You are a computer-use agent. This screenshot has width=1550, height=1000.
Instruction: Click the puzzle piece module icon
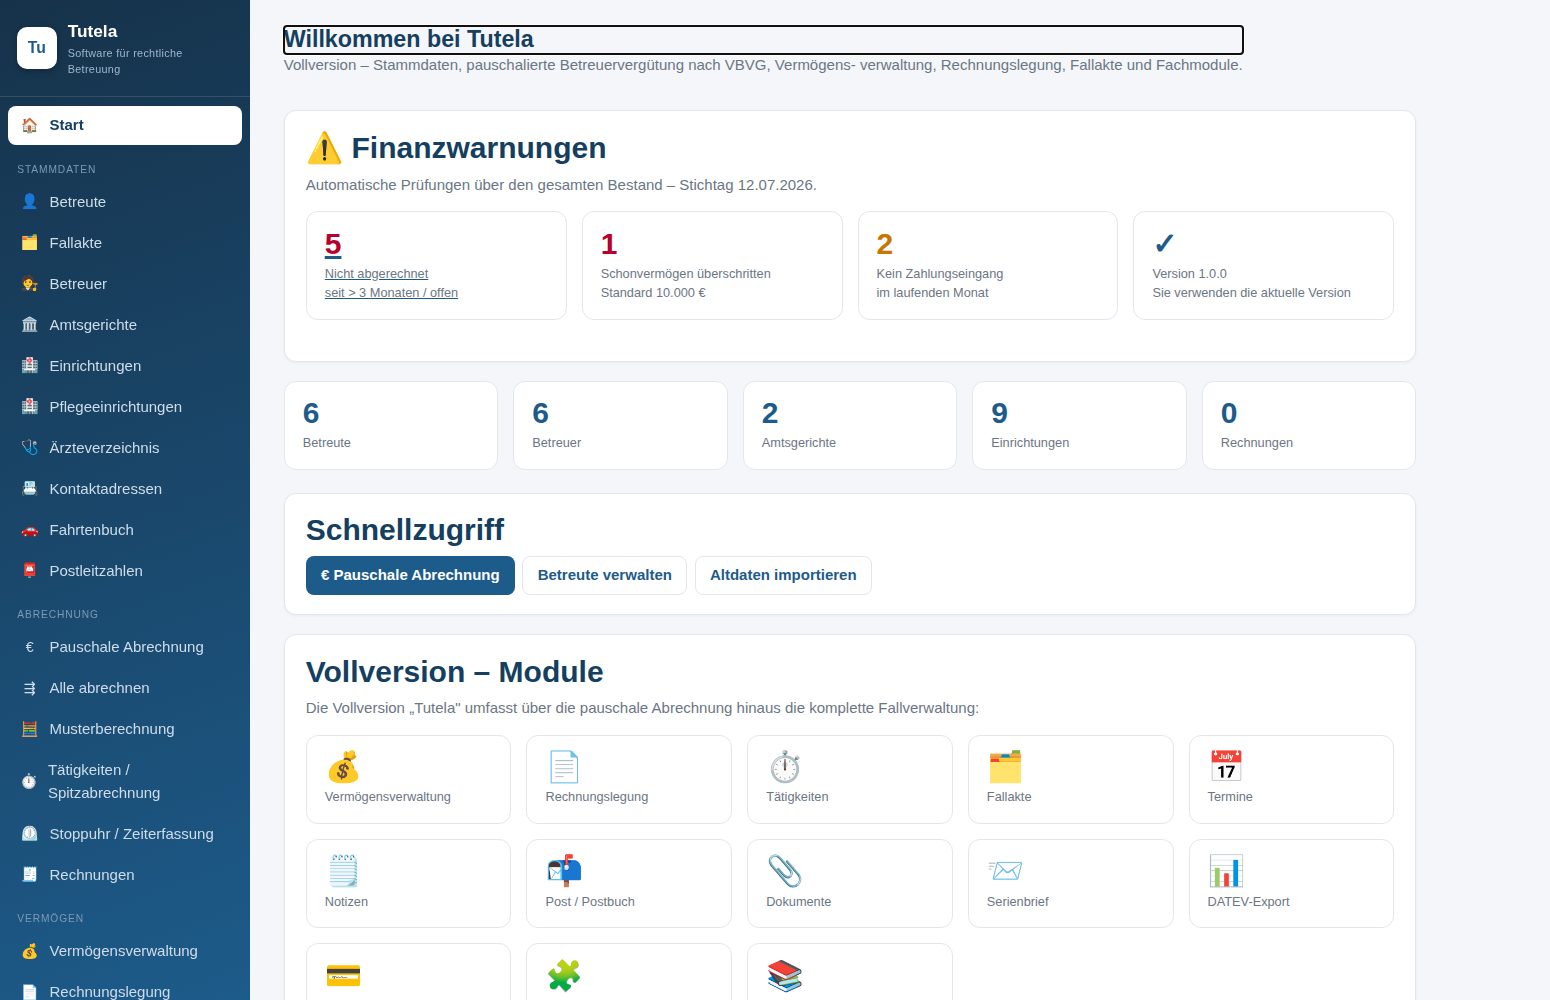pyautogui.click(x=564, y=975)
